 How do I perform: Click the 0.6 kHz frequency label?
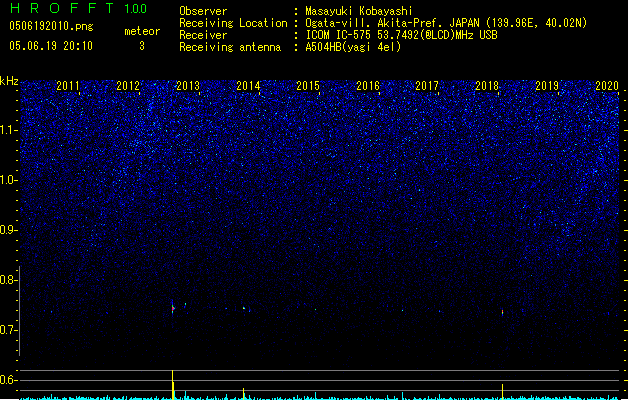click(8, 380)
